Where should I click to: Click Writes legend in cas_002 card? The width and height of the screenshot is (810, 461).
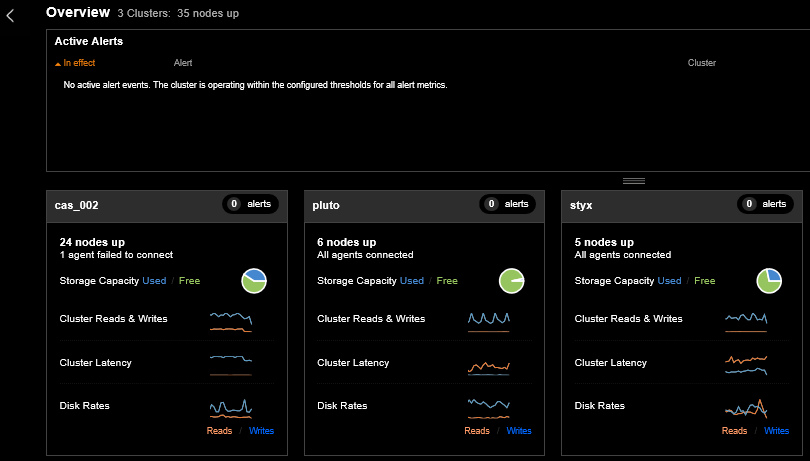tap(261, 431)
